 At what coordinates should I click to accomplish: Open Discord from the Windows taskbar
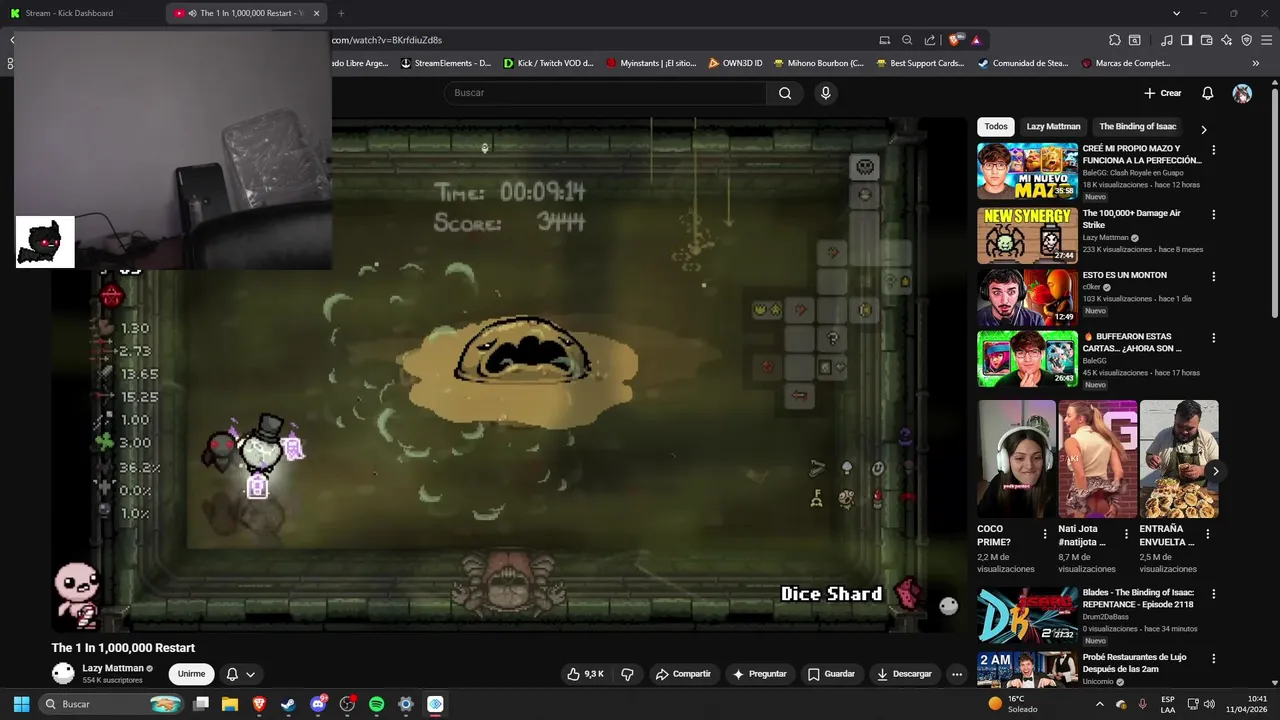click(x=318, y=704)
